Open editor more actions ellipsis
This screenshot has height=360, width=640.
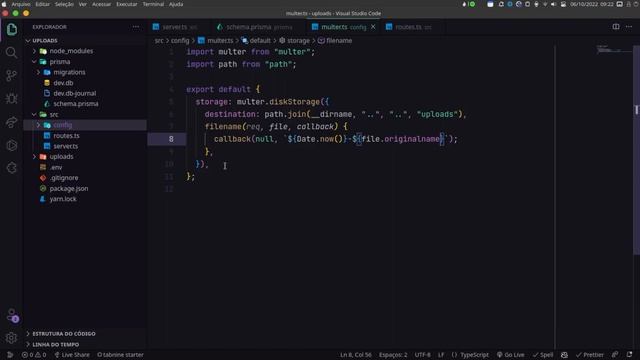click(629, 27)
